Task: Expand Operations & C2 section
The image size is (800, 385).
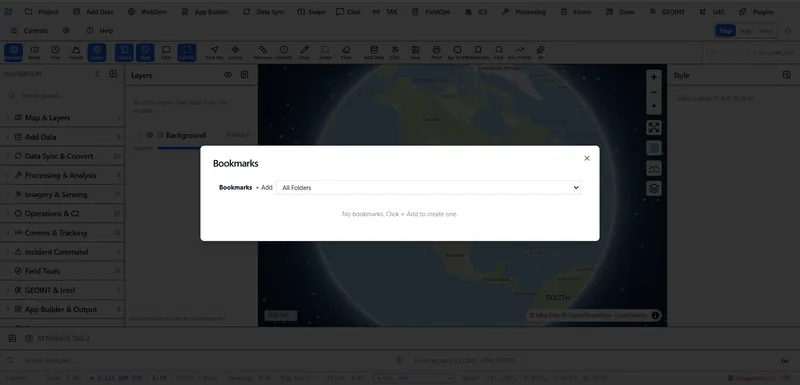Action: 62,214
